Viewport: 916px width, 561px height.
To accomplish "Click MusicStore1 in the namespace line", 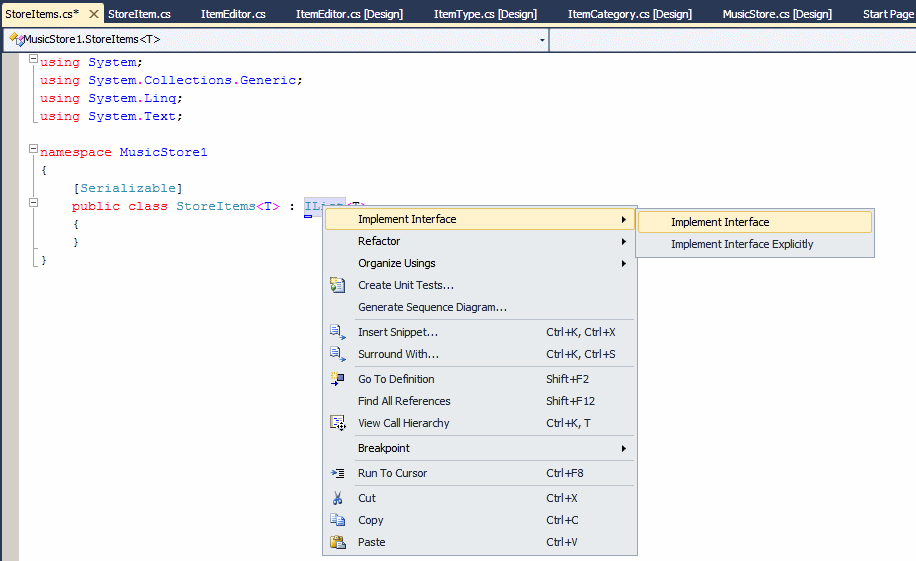I will pyautogui.click(x=164, y=153).
